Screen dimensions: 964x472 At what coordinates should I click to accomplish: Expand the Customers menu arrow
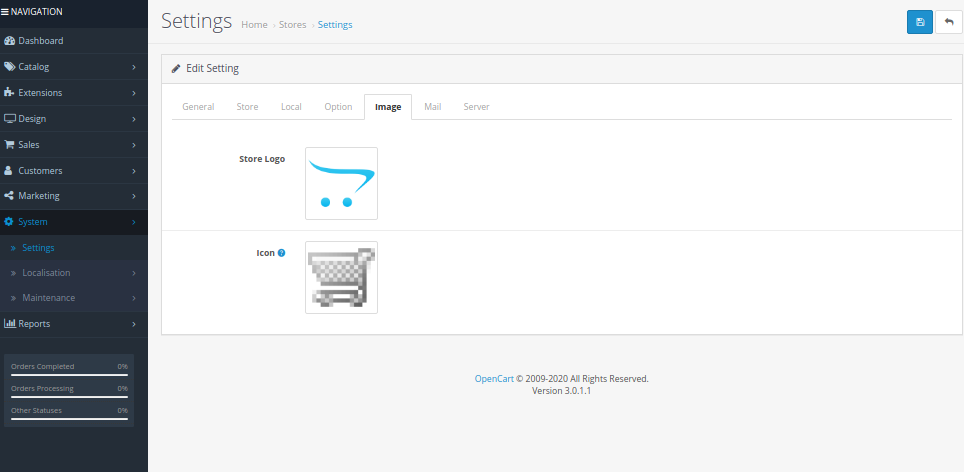pos(133,171)
